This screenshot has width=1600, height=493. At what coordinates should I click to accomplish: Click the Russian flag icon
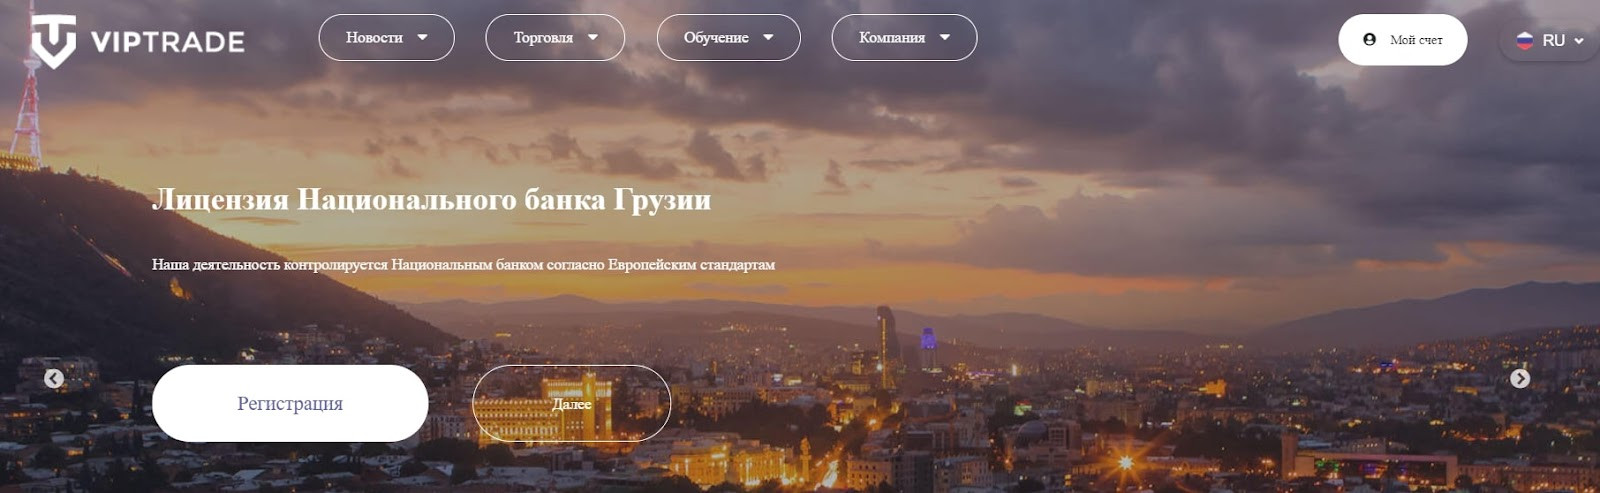point(1524,40)
